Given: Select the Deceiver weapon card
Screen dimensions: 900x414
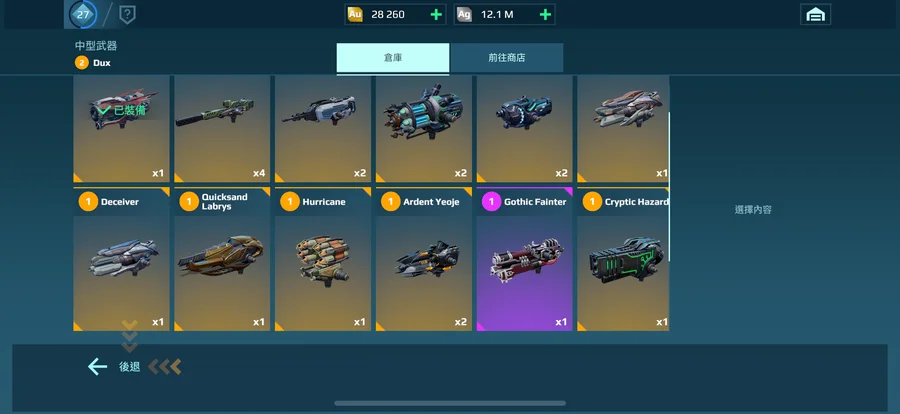Looking at the screenshot, I should click(121, 259).
